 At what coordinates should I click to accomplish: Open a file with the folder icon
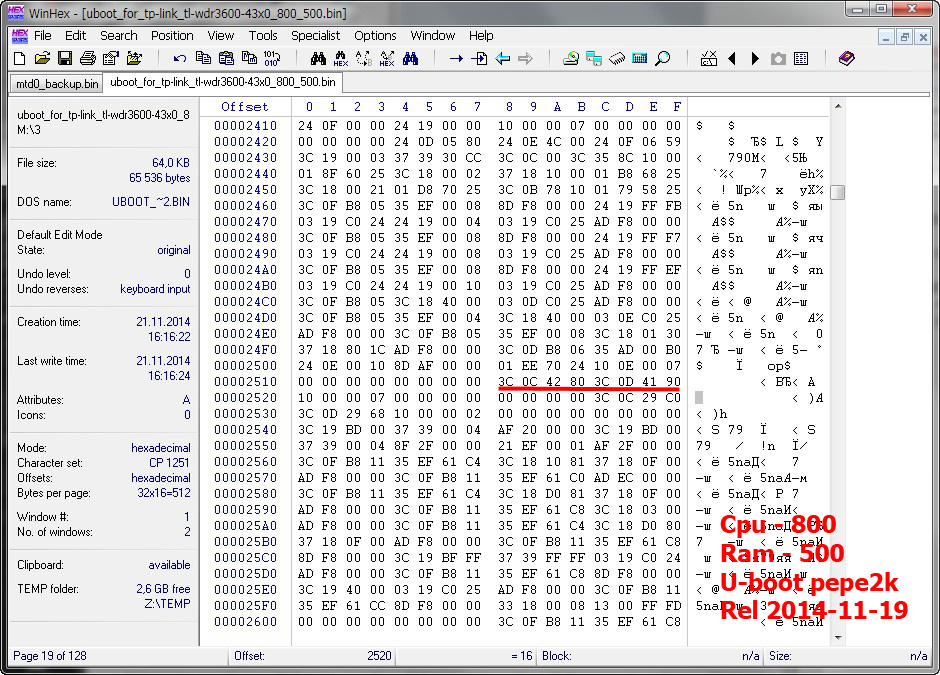tap(42, 59)
